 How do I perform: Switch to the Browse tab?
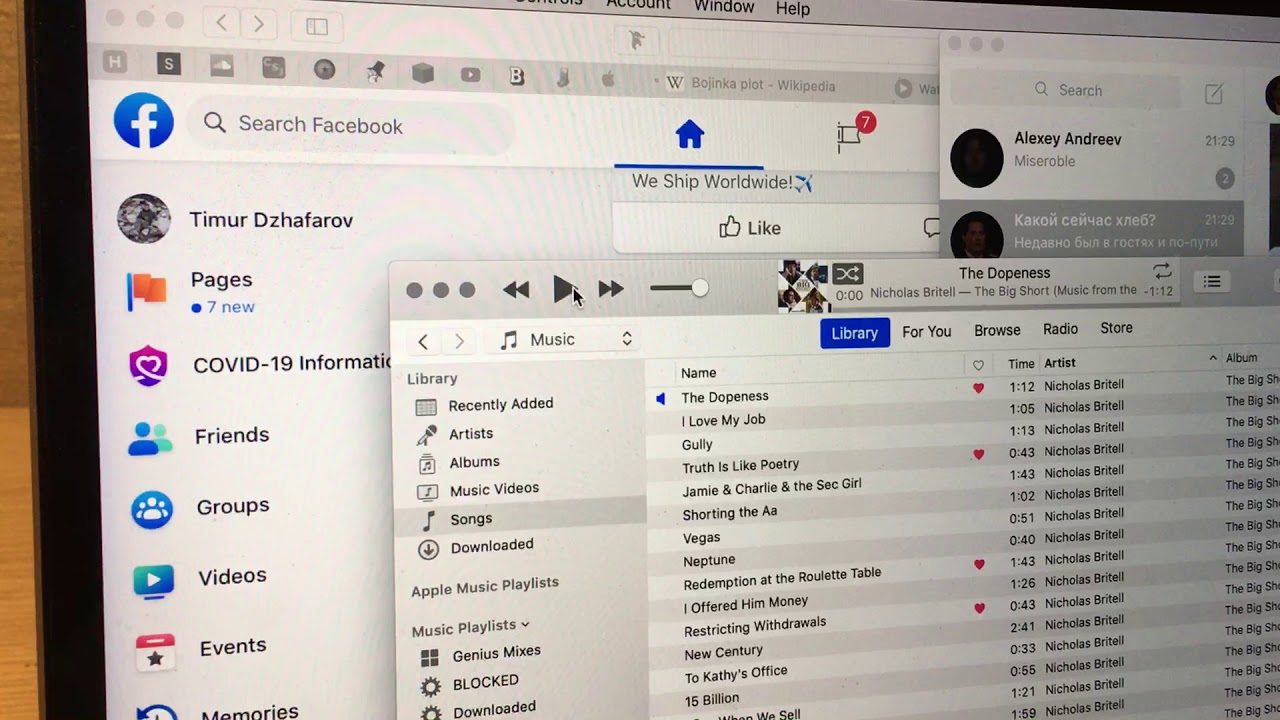click(997, 330)
